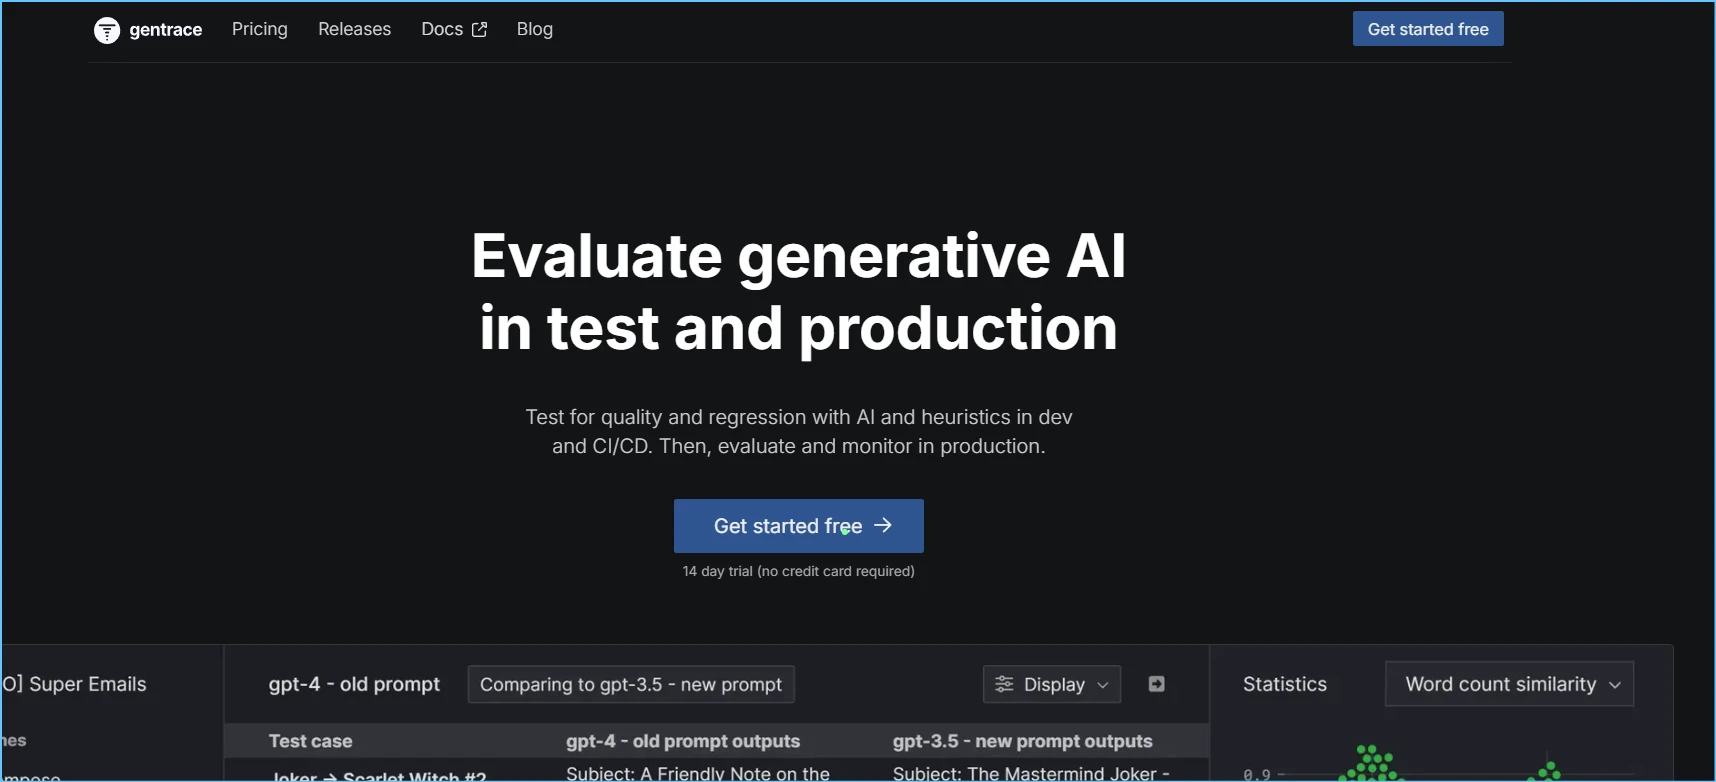Click the gentrace brand name text

pos(166,30)
